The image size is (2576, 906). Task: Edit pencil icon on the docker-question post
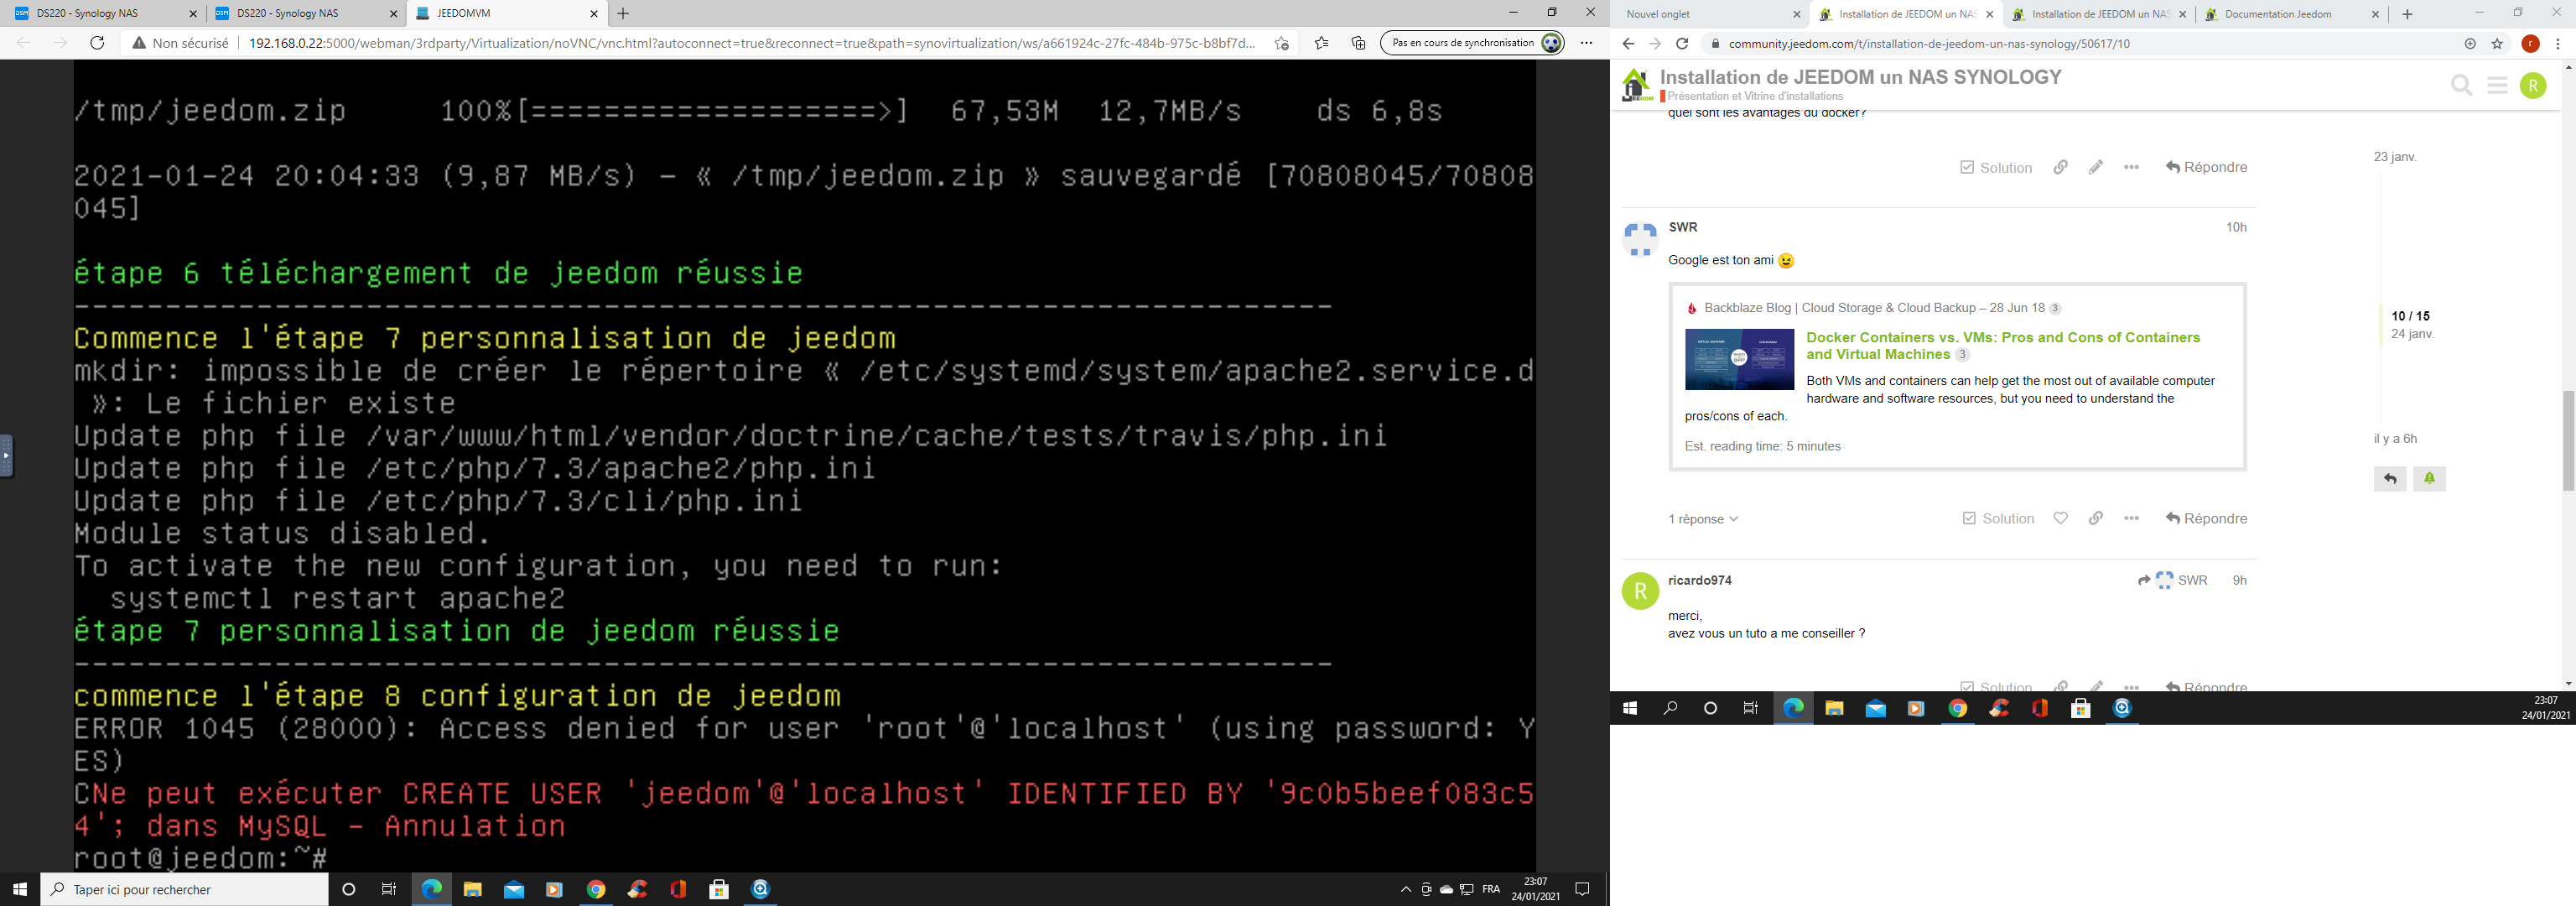point(2096,167)
